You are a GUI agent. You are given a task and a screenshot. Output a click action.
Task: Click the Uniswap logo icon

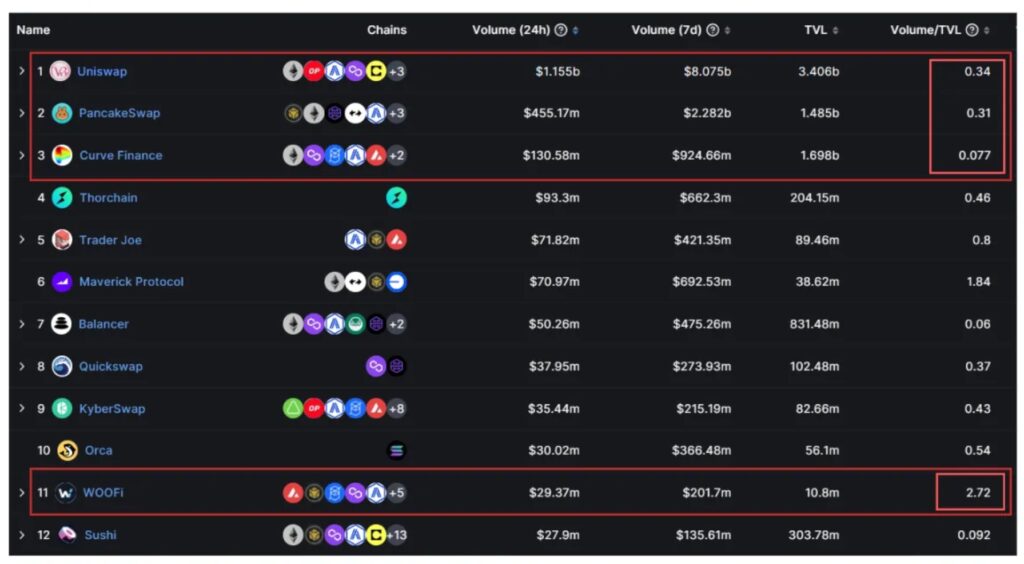60,71
